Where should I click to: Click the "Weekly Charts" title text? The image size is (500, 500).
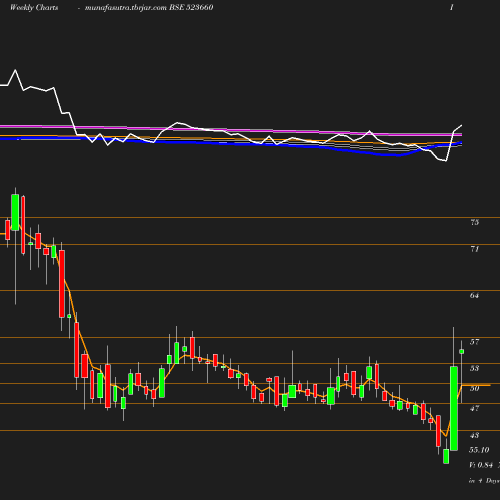pos(34,7)
